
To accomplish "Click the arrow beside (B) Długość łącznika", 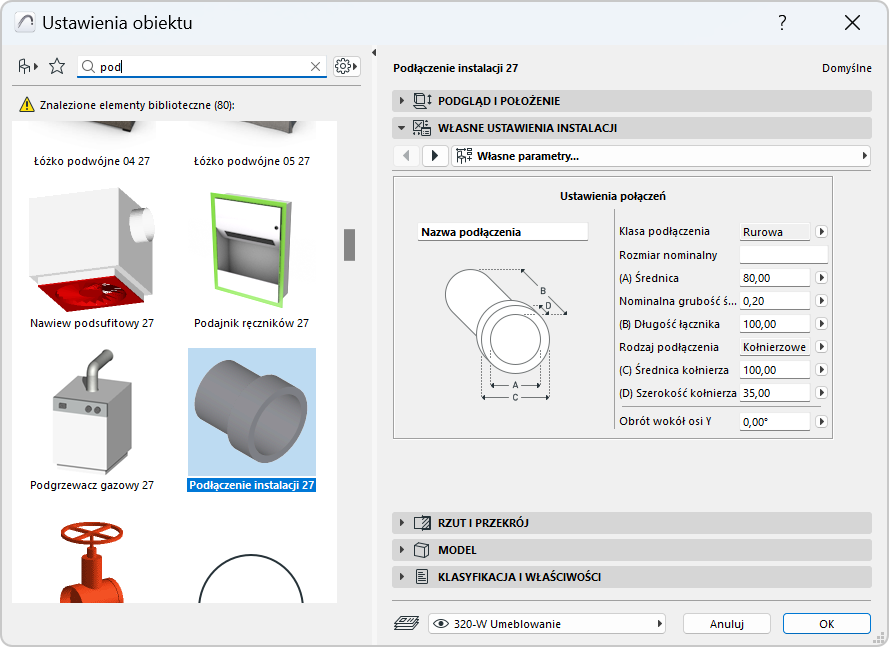I will pyautogui.click(x=821, y=324).
